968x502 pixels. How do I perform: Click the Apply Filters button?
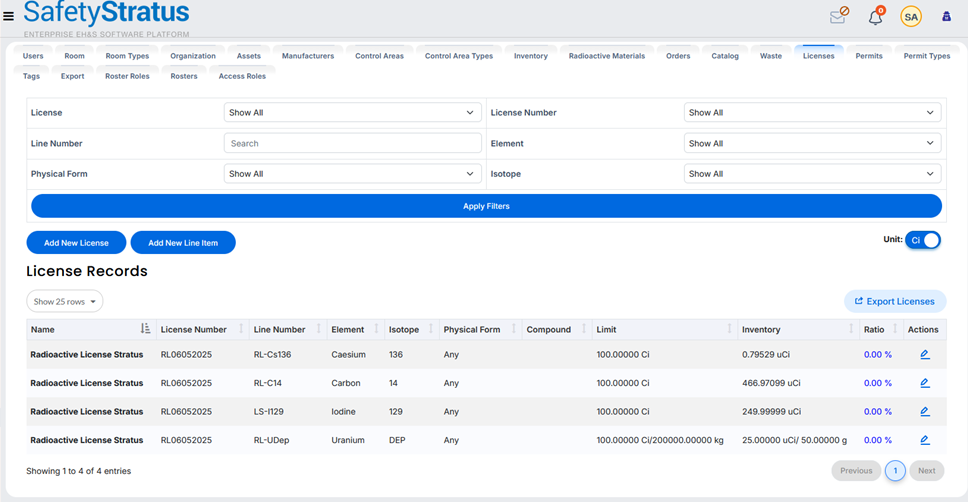coord(486,206)
